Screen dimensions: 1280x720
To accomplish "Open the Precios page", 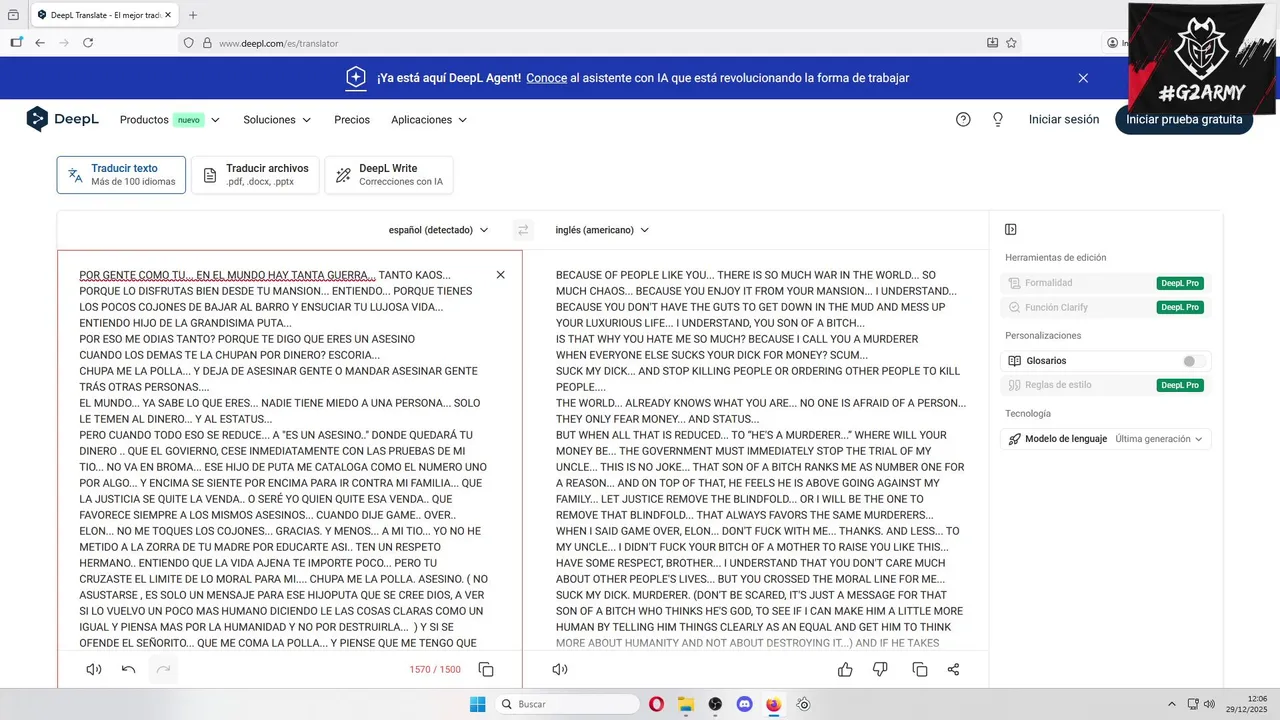I will coord(352,120).
